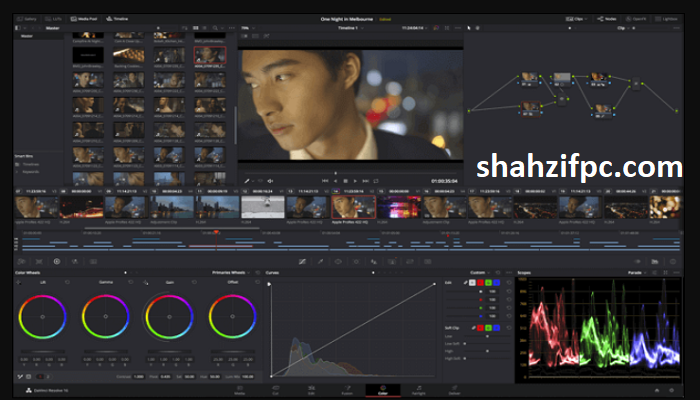Viewport: 700px width, 400px height.
Task: Open the viewer zoom percentage dropdown
Action: [248, 28]
